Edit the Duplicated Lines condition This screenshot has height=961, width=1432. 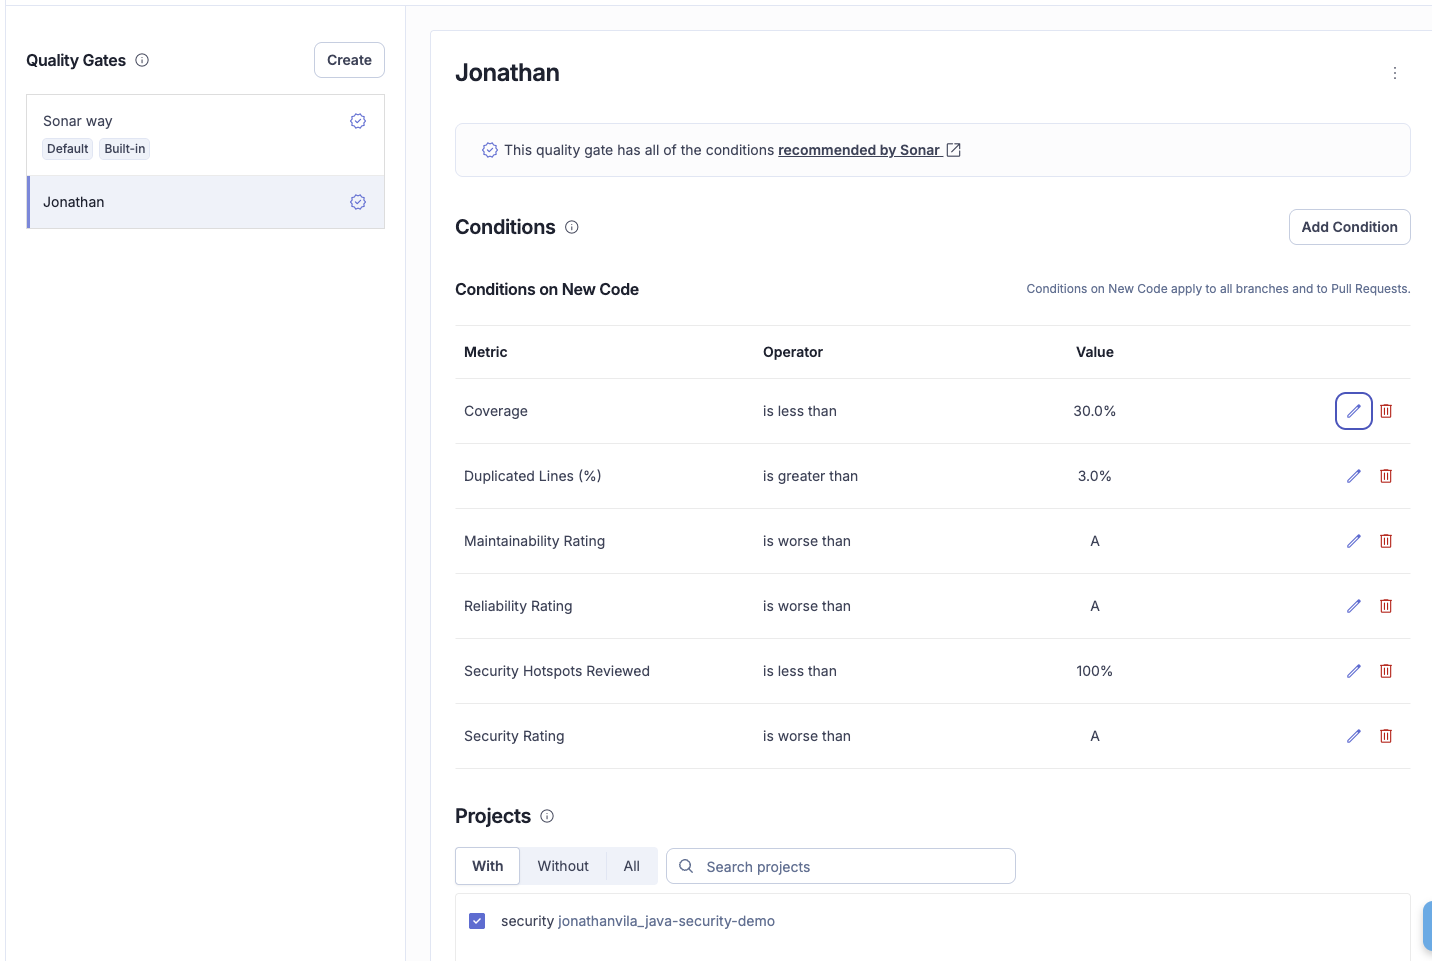click(x=1353, y=476)
